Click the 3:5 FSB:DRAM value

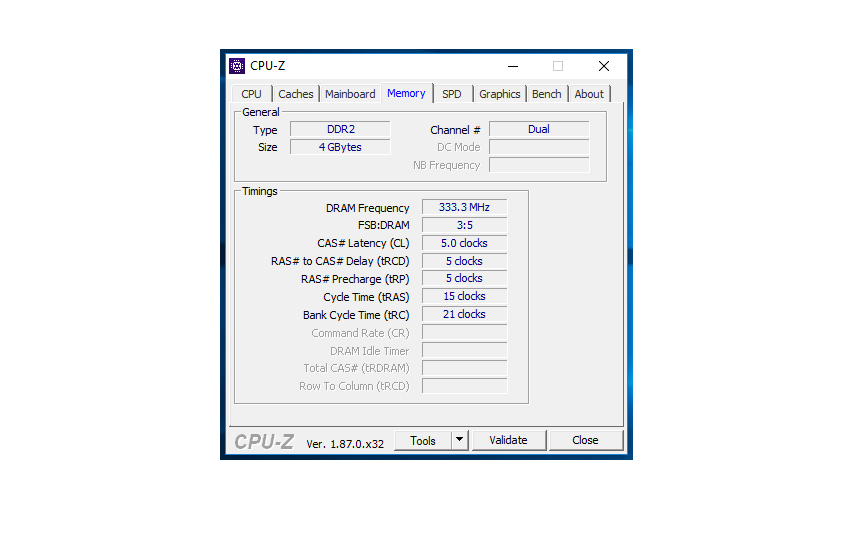465,225
